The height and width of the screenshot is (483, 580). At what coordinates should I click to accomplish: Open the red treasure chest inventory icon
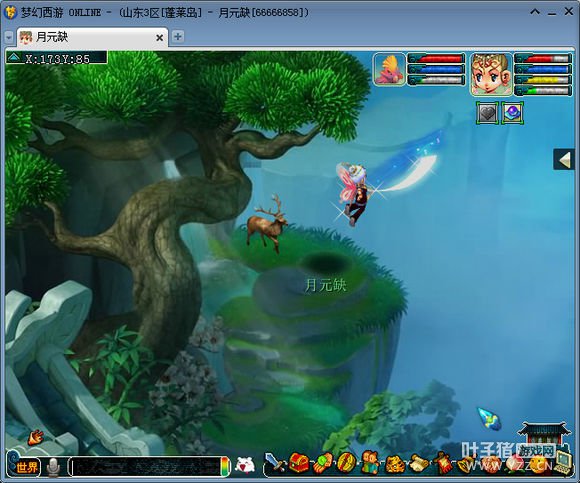coord(299,463)
